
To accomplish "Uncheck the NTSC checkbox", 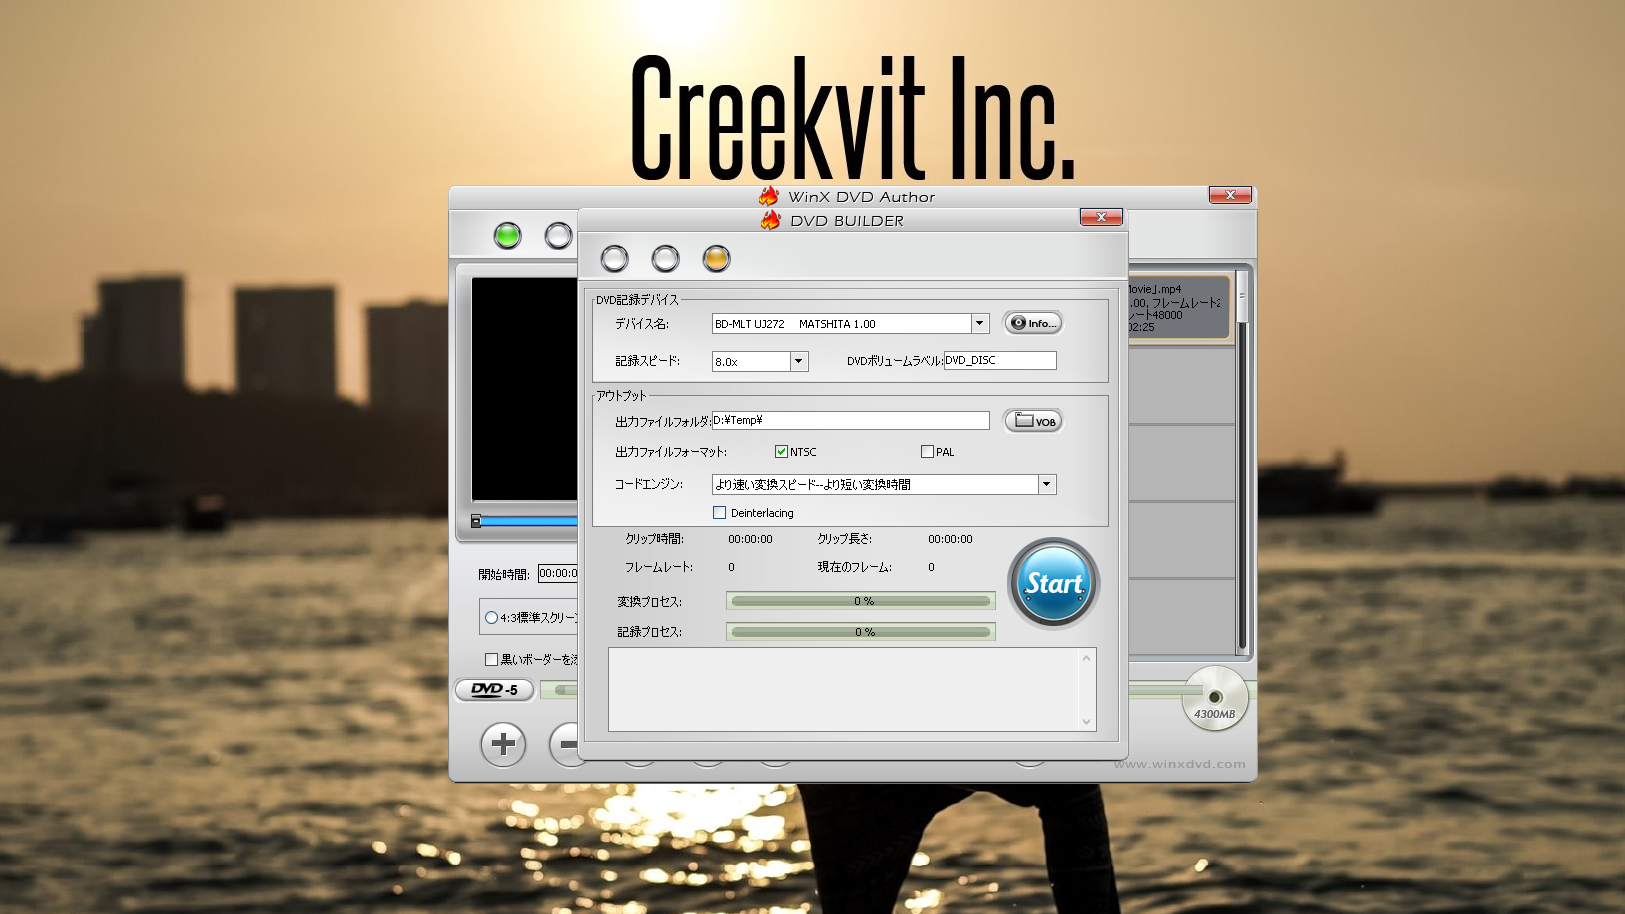I will 781,452.
